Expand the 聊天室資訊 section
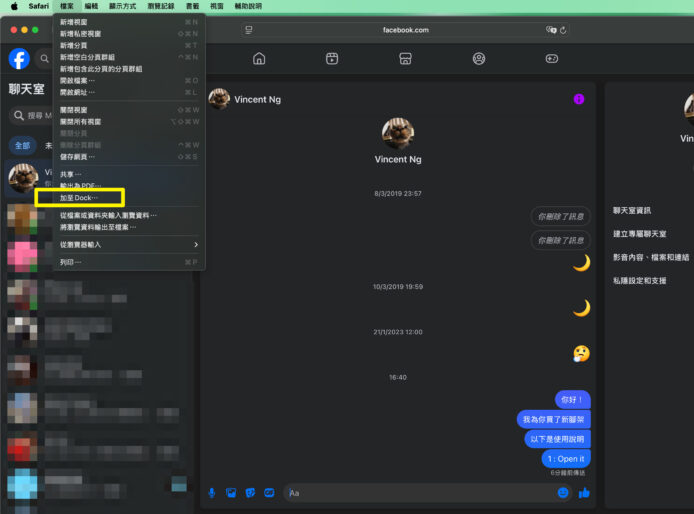 (630, 210)
